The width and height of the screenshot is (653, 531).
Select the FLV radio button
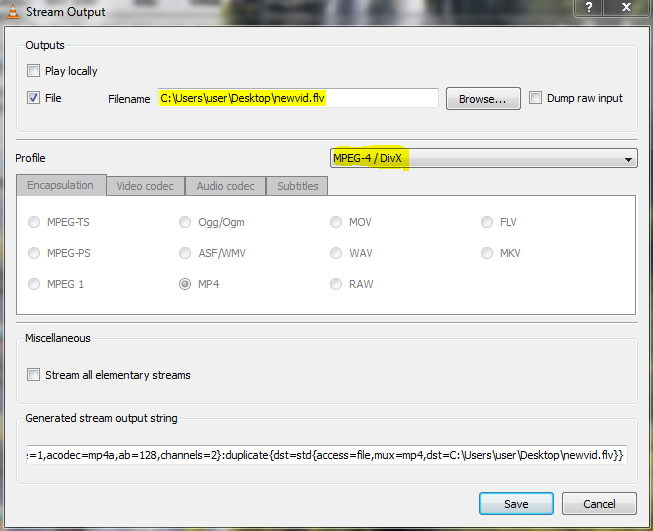[487, 222]
